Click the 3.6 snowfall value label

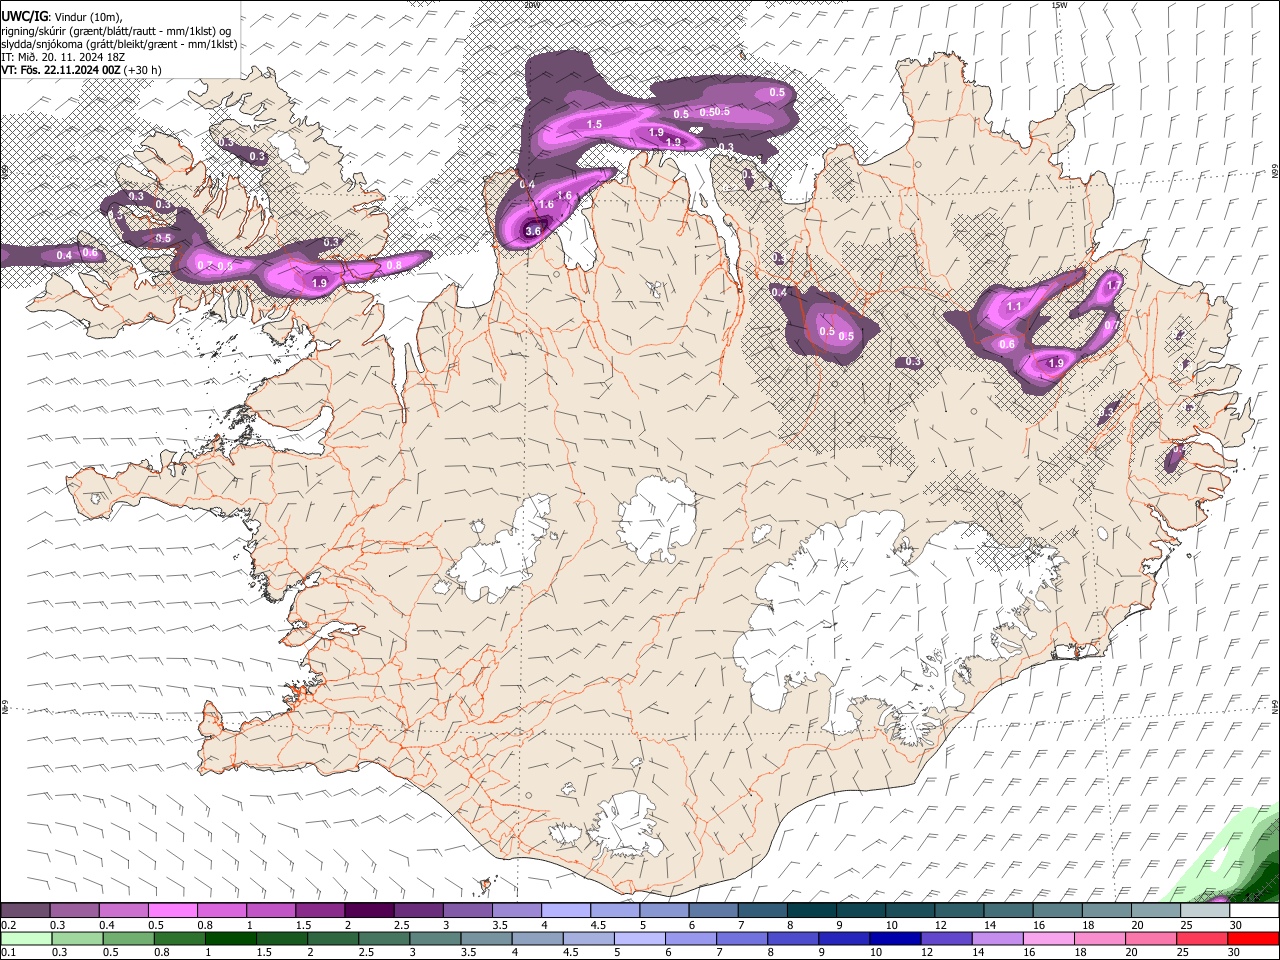533,231
